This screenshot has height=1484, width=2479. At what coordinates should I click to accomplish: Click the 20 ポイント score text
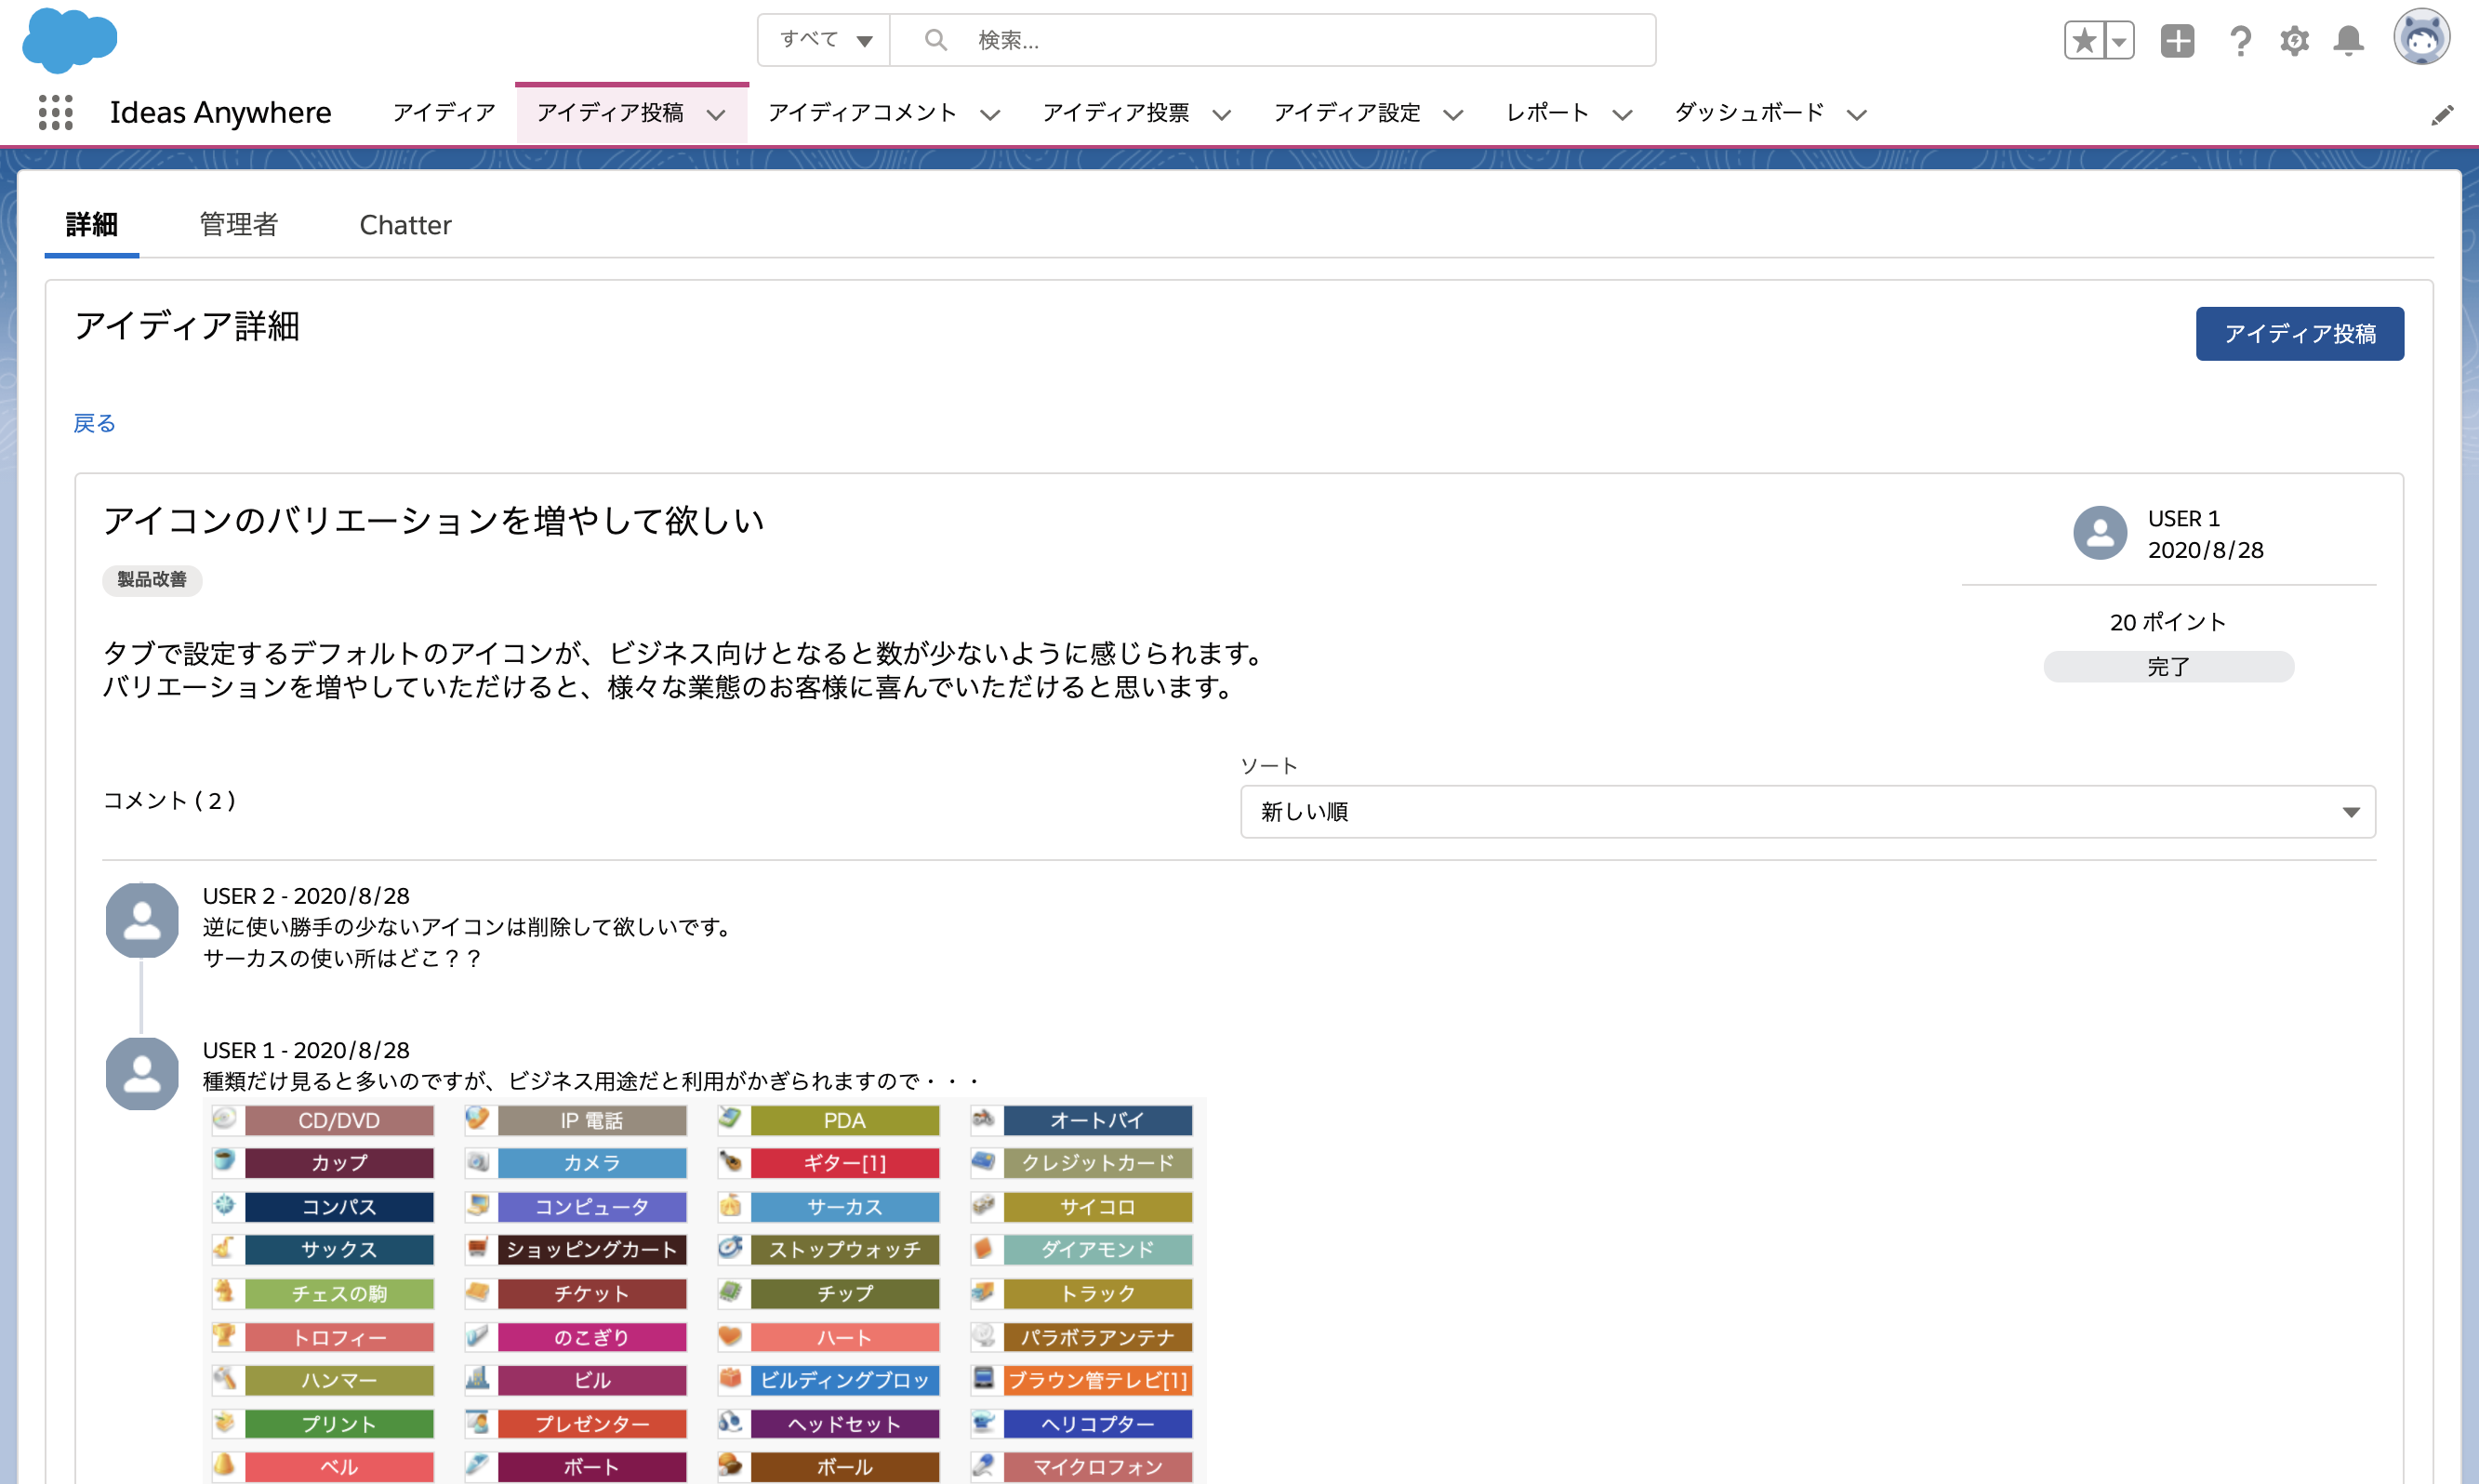pyautogui.click(x=2168, y=622)
